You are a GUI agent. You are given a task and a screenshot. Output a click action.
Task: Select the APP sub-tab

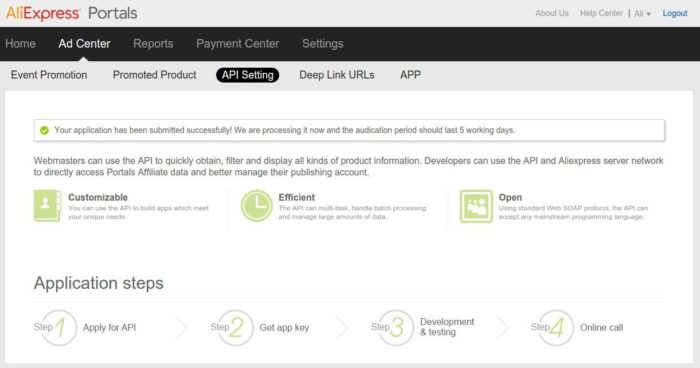pos(410,75)
